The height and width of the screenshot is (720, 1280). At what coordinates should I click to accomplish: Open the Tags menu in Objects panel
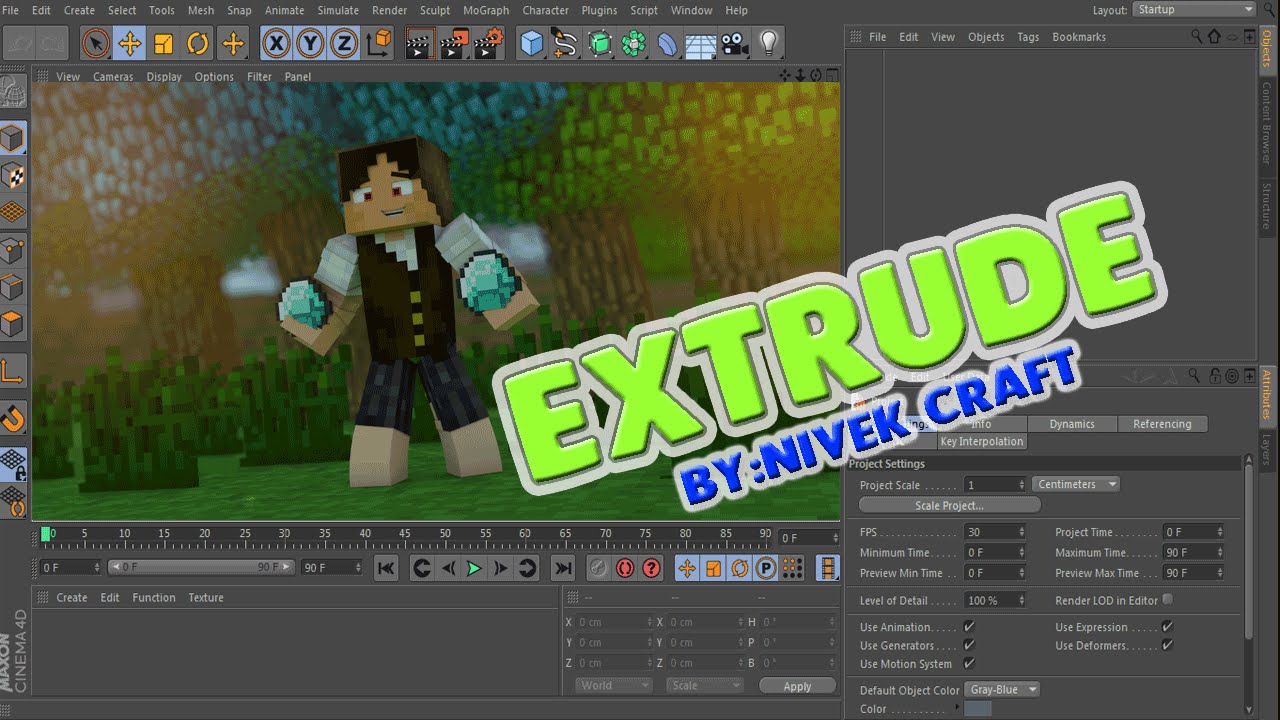1028,36
